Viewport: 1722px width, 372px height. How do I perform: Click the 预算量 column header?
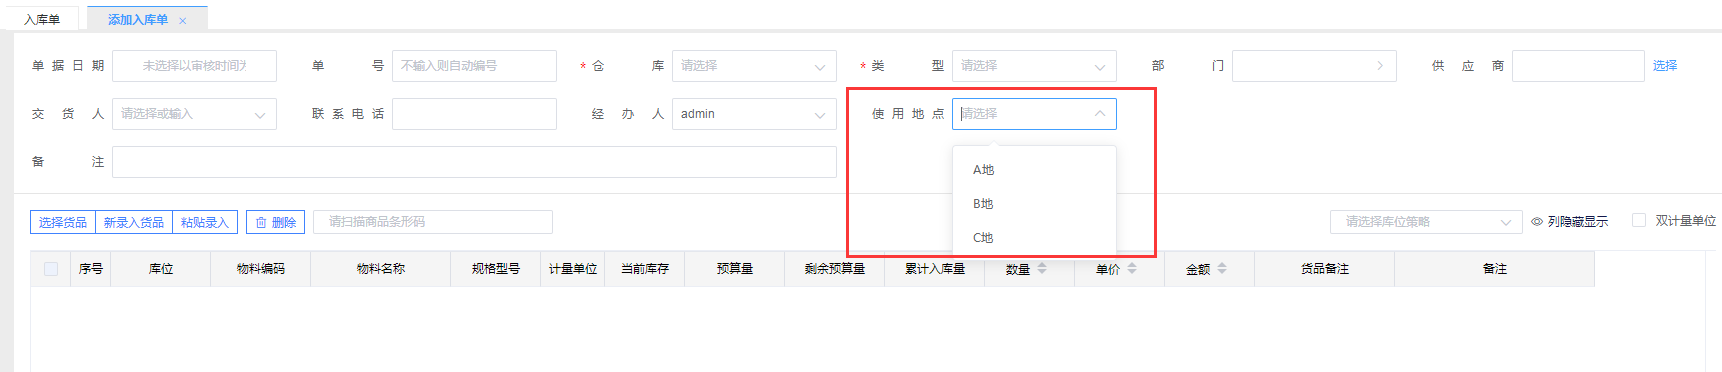(735, 269)
